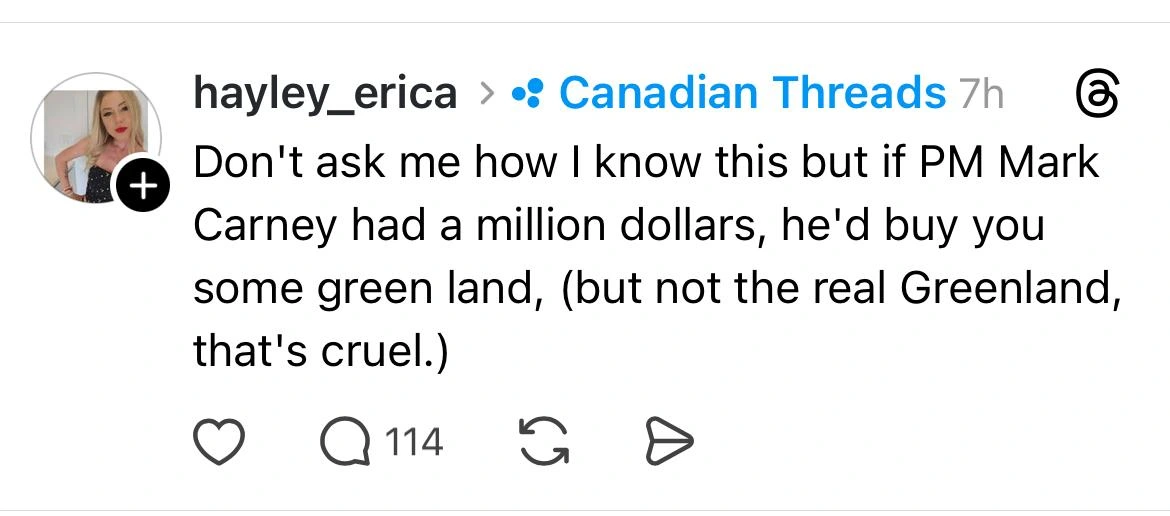Viewport: 1170px width, 516px height.
Task: Go to the Canadian Threads community
Action: (752, 94)
